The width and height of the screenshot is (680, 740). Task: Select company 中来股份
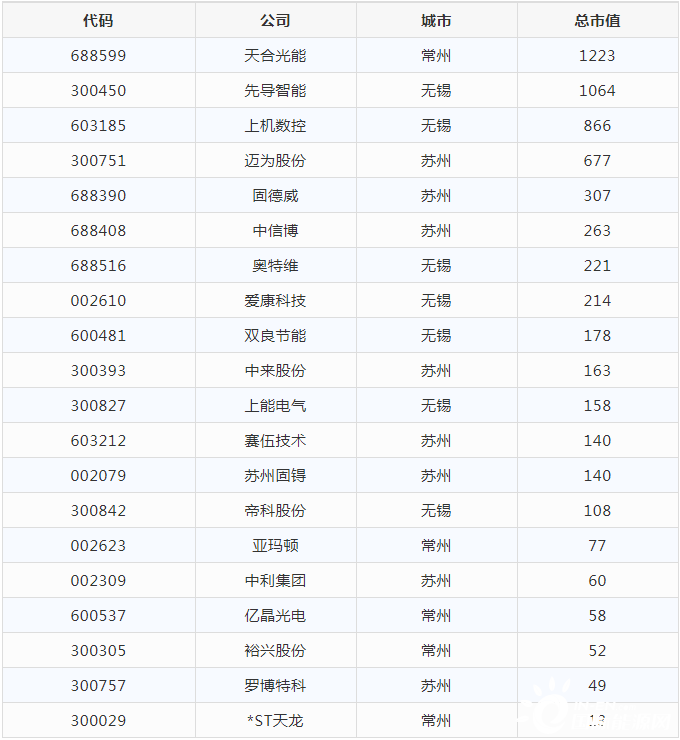tap(276, 370)
